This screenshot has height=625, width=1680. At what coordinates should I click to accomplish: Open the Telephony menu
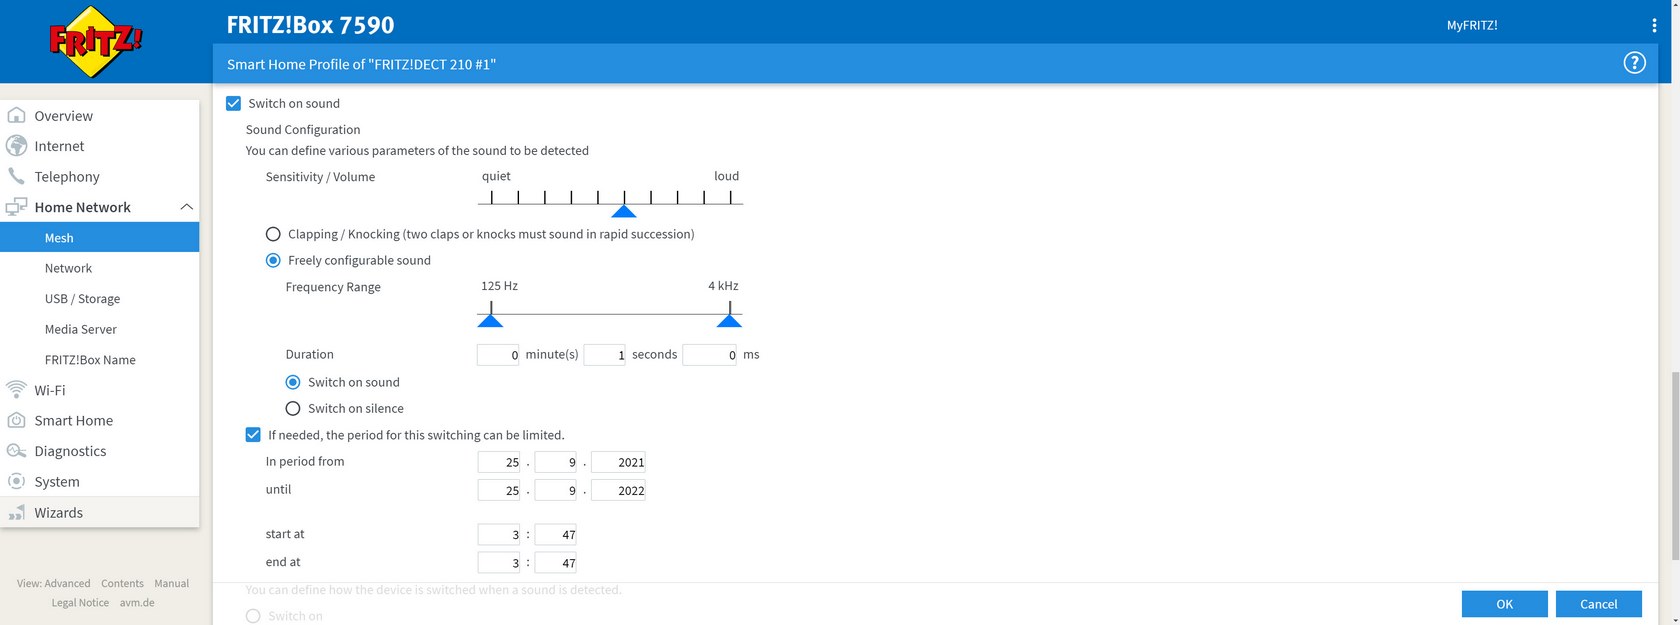(100, 176)
